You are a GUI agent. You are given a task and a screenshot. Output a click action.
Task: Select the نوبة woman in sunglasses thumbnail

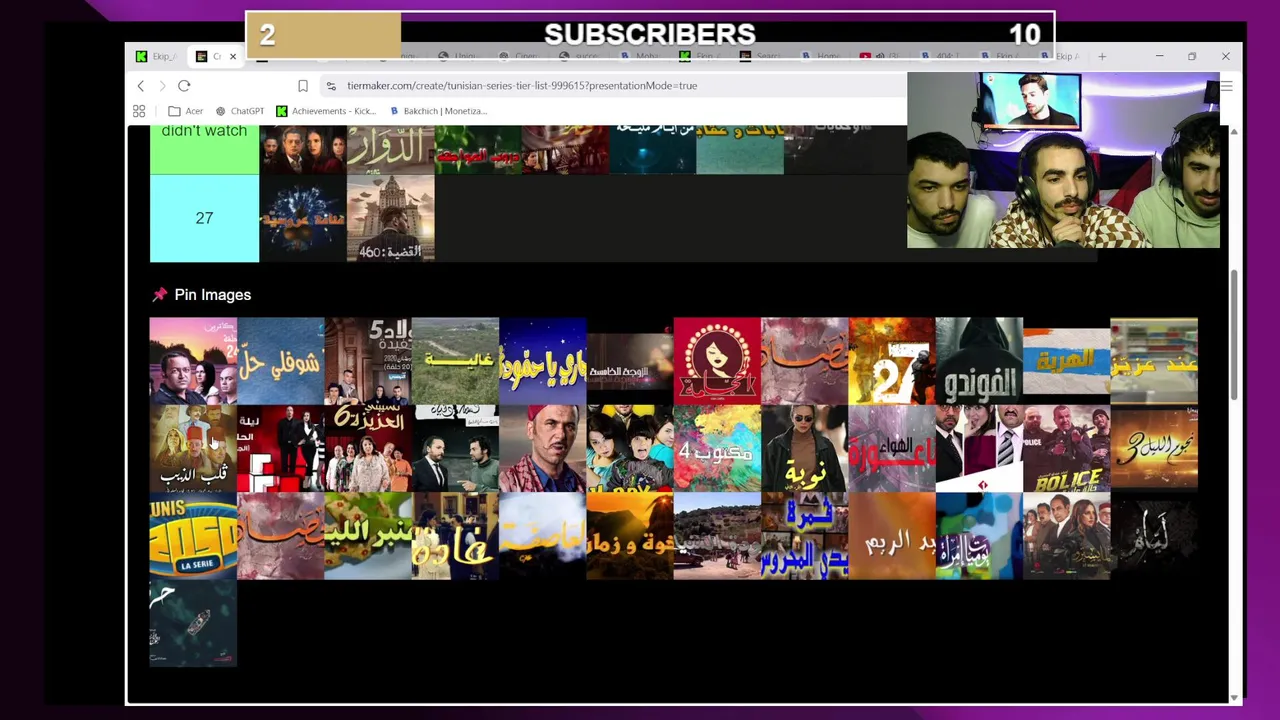(x=805, y=449)
